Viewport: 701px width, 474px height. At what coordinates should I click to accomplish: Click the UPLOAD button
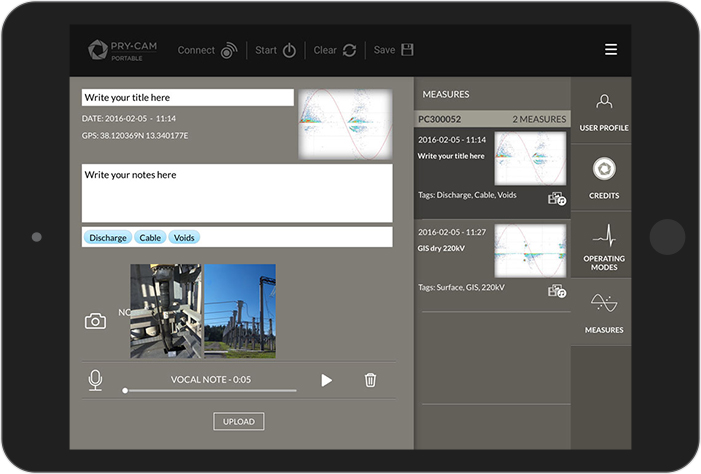point(239,422)
